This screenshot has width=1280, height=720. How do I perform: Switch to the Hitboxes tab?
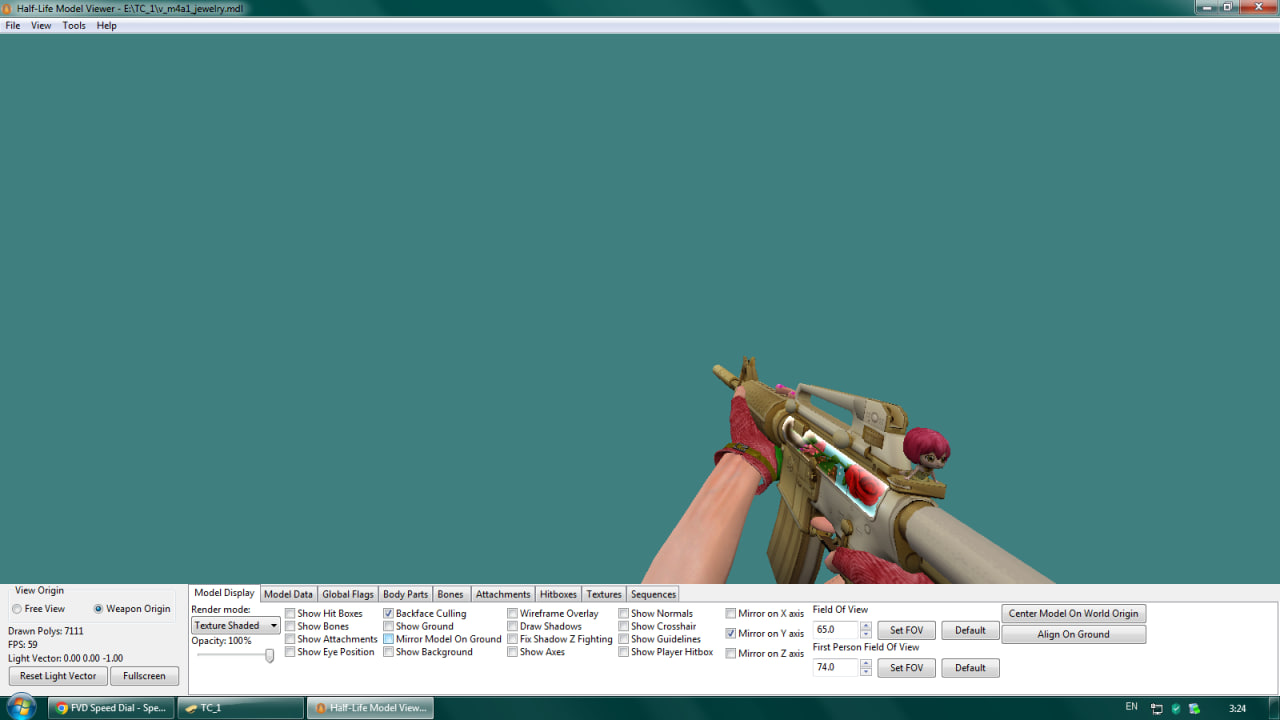click(558, 594)
